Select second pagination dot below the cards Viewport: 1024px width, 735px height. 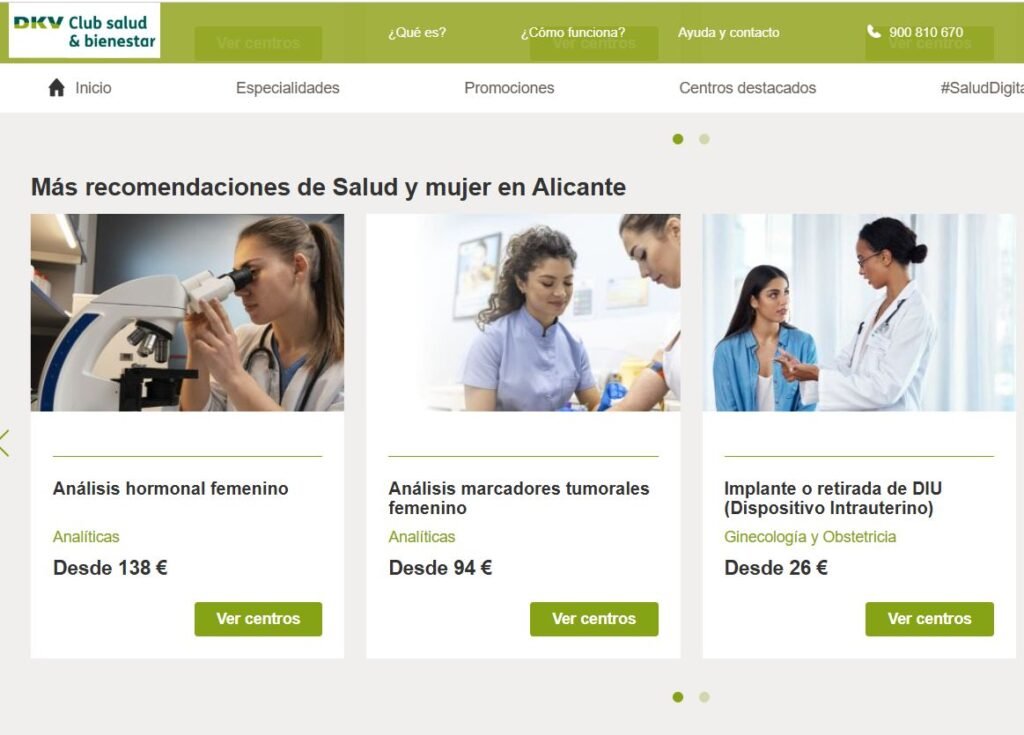(704, 697)
